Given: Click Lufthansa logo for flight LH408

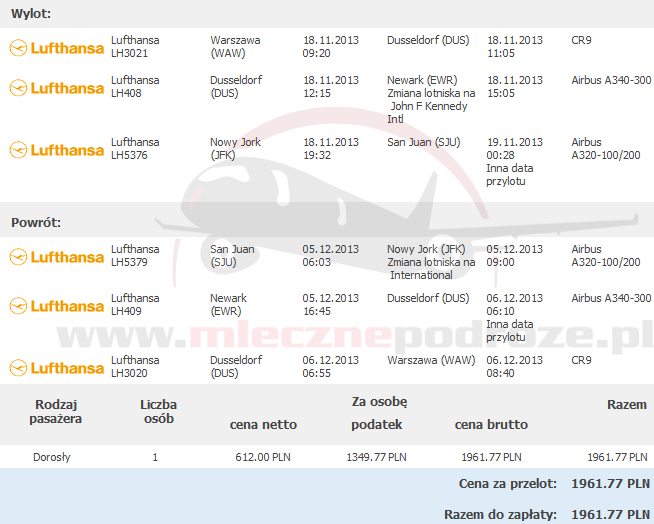Looking at the screenshot, I should click(x=56, y=87).
